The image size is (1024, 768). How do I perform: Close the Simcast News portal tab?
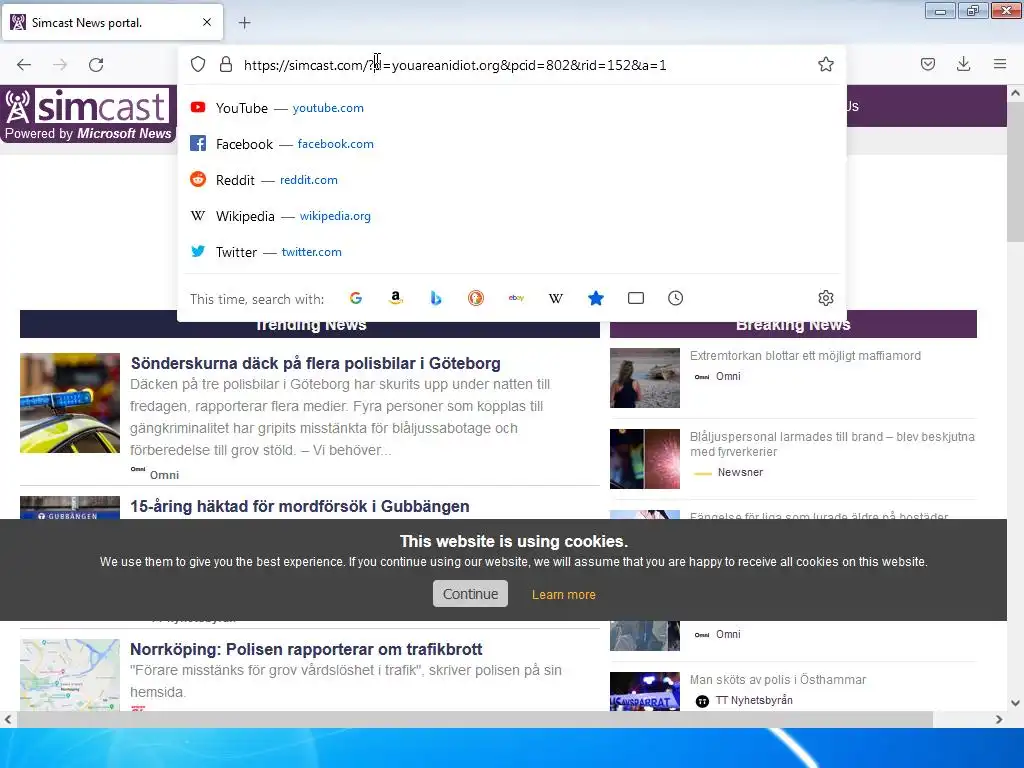[x=207, y=22]
